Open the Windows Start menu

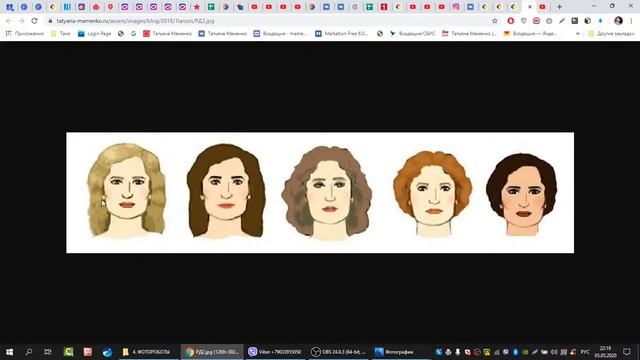coord(9,352)
